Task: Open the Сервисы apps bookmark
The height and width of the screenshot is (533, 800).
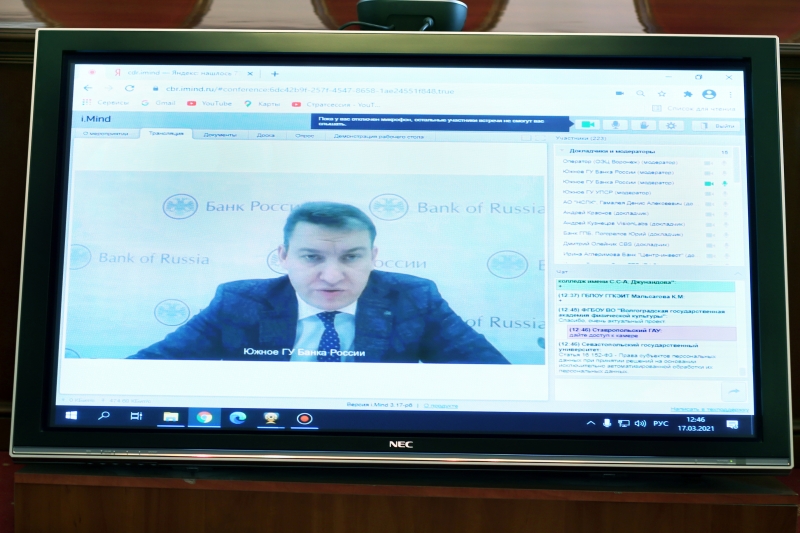Action: (106, 103)
